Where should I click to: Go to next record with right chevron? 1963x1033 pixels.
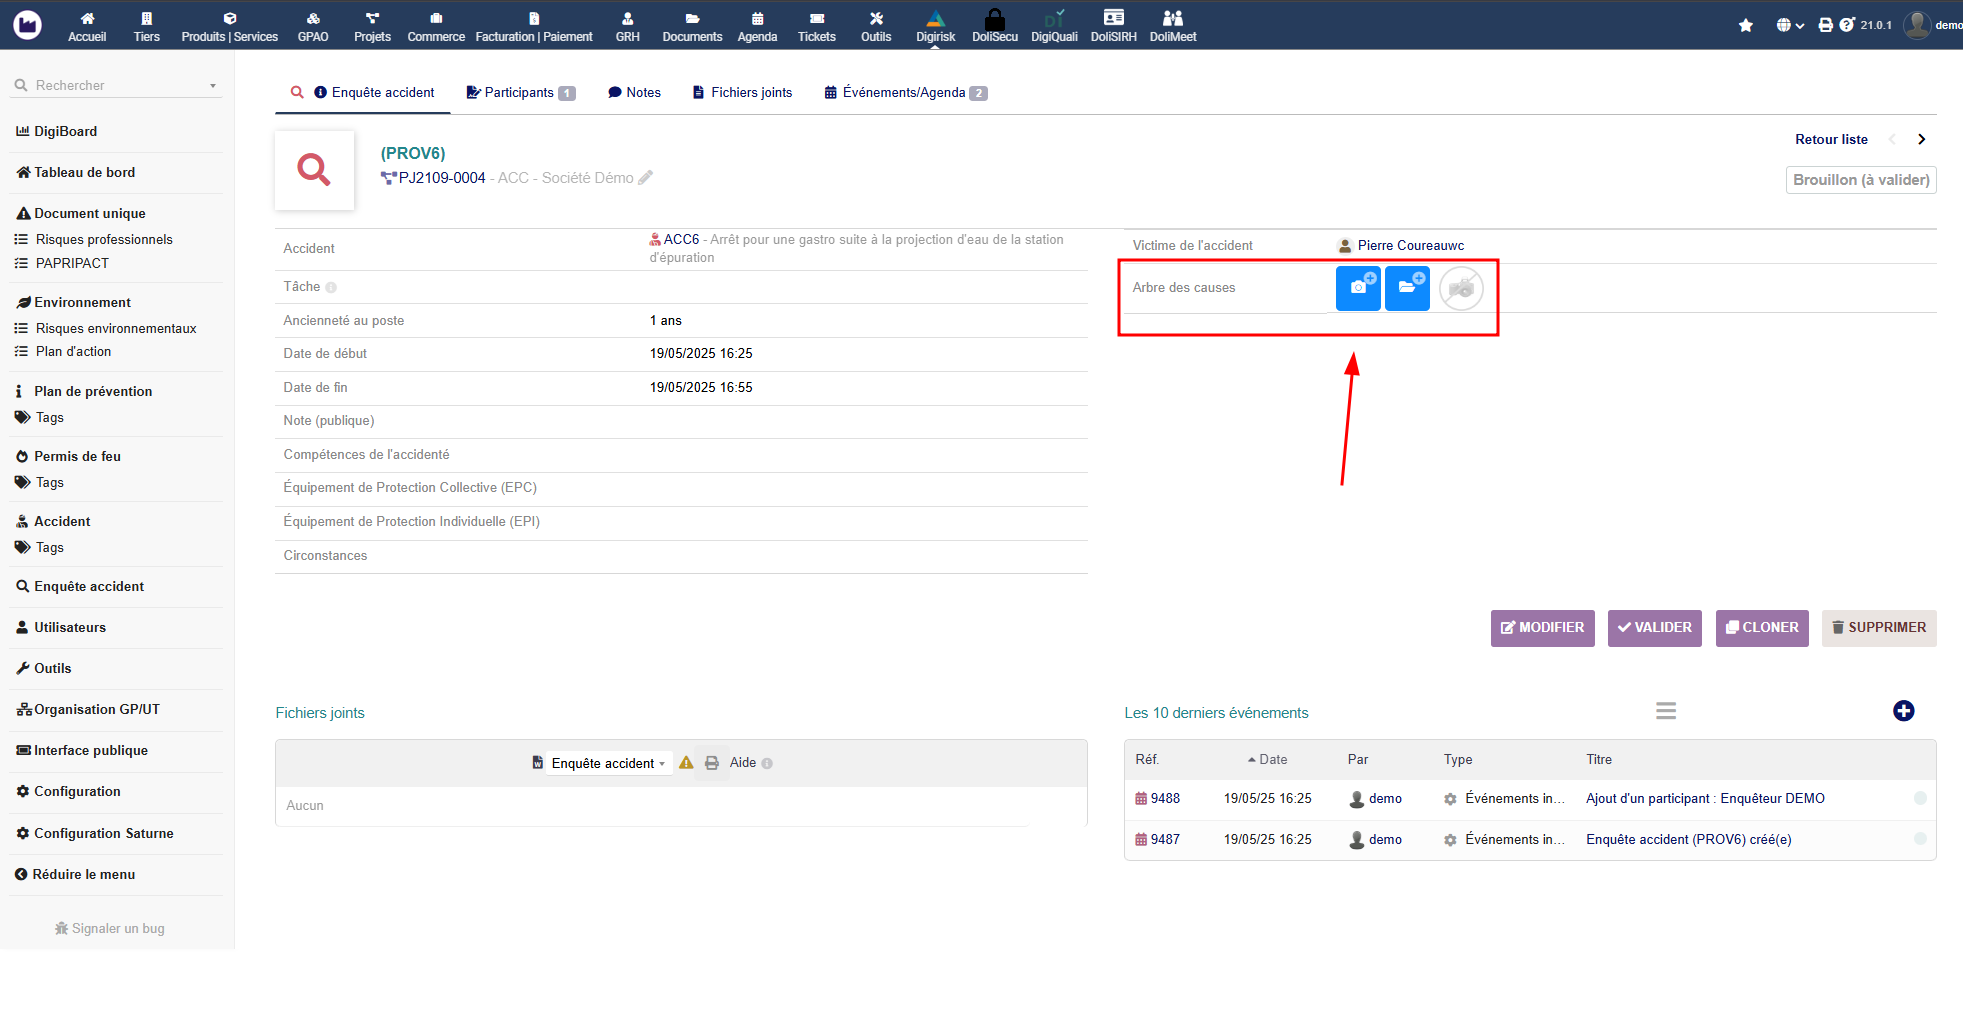point(1921,139)
